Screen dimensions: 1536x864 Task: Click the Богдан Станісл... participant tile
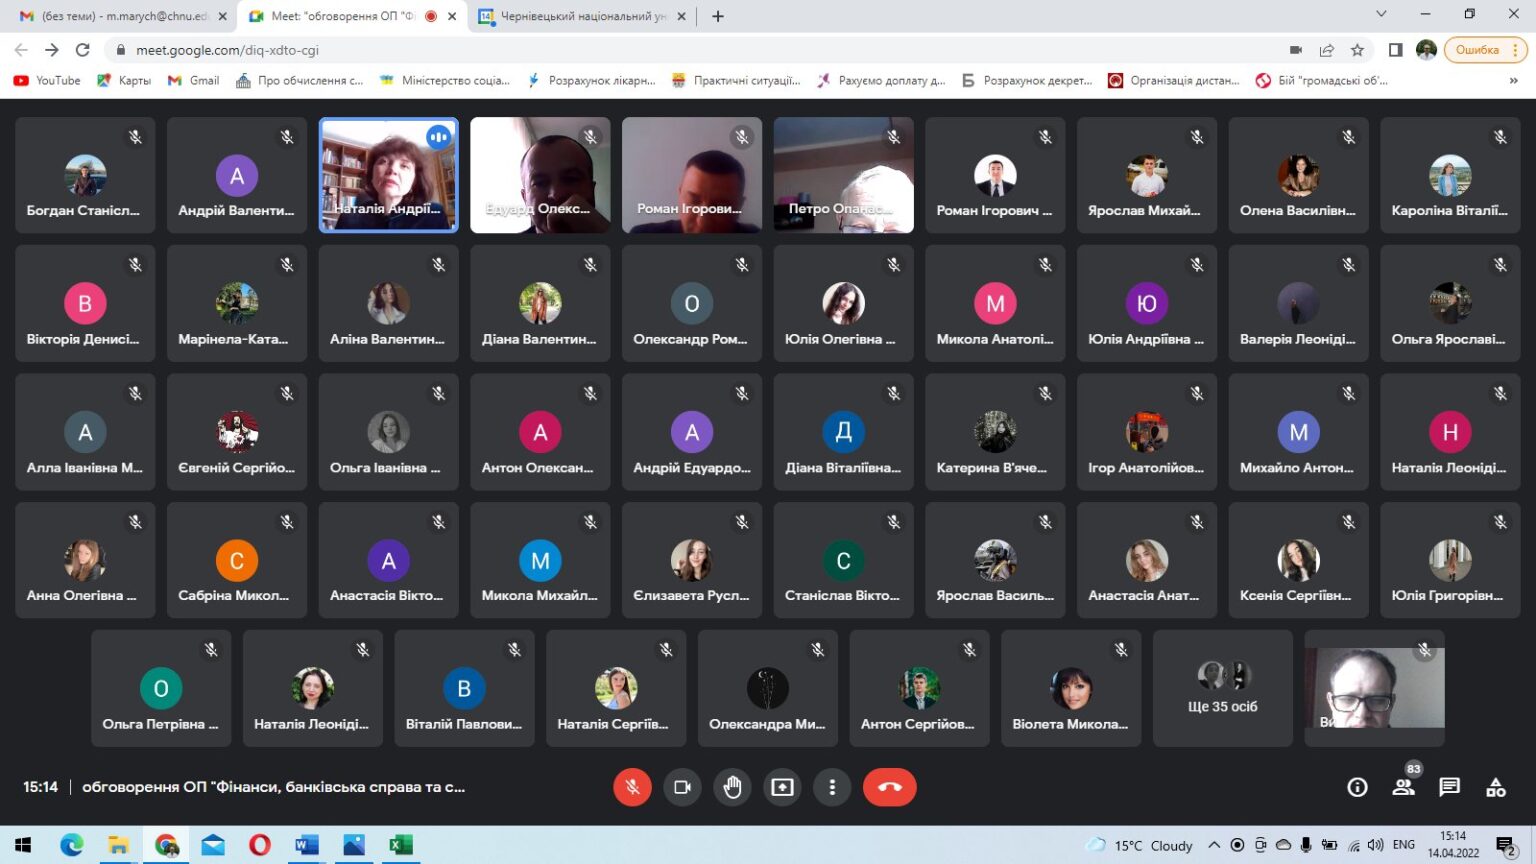[85, 175]
